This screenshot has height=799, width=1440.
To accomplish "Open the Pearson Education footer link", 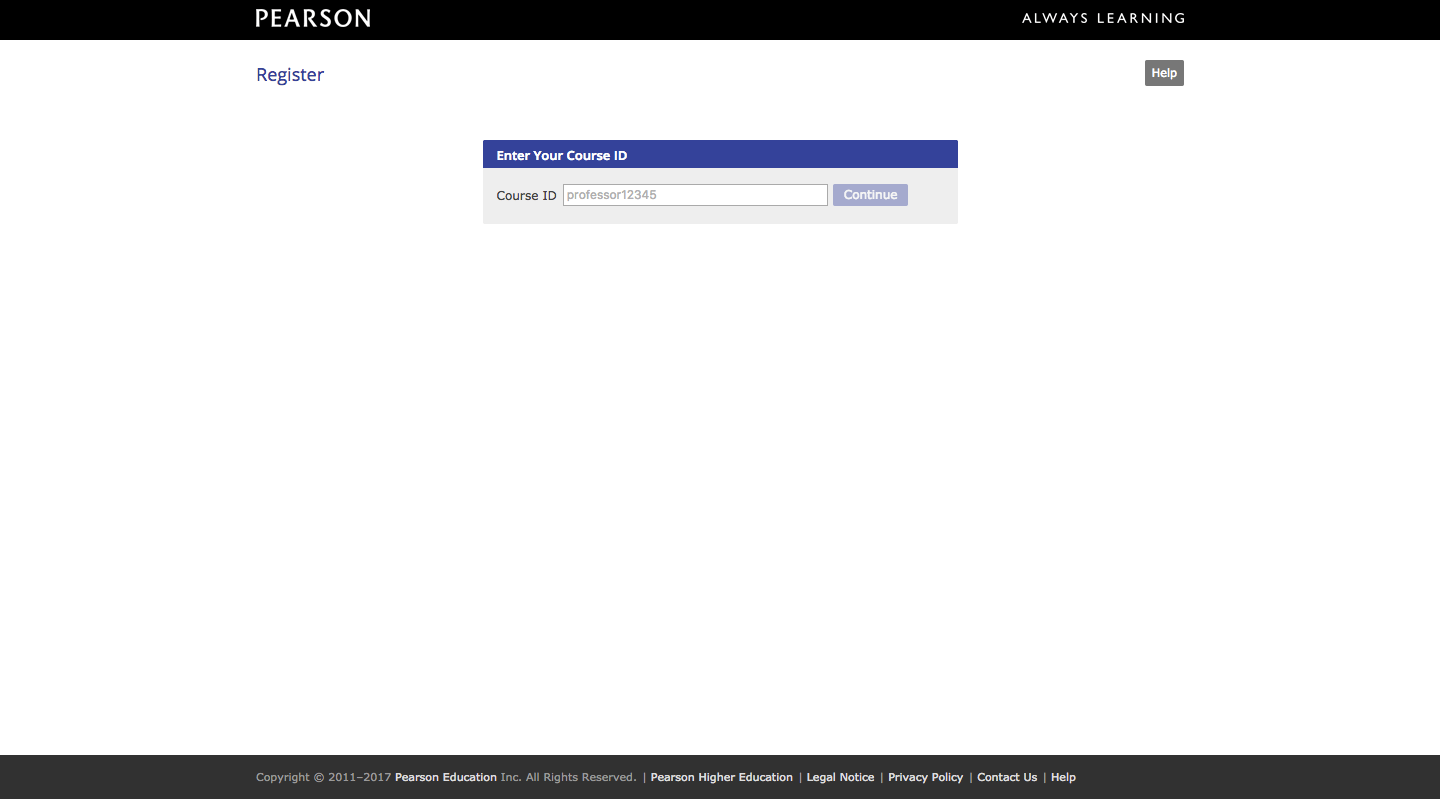I will (446, 778).
